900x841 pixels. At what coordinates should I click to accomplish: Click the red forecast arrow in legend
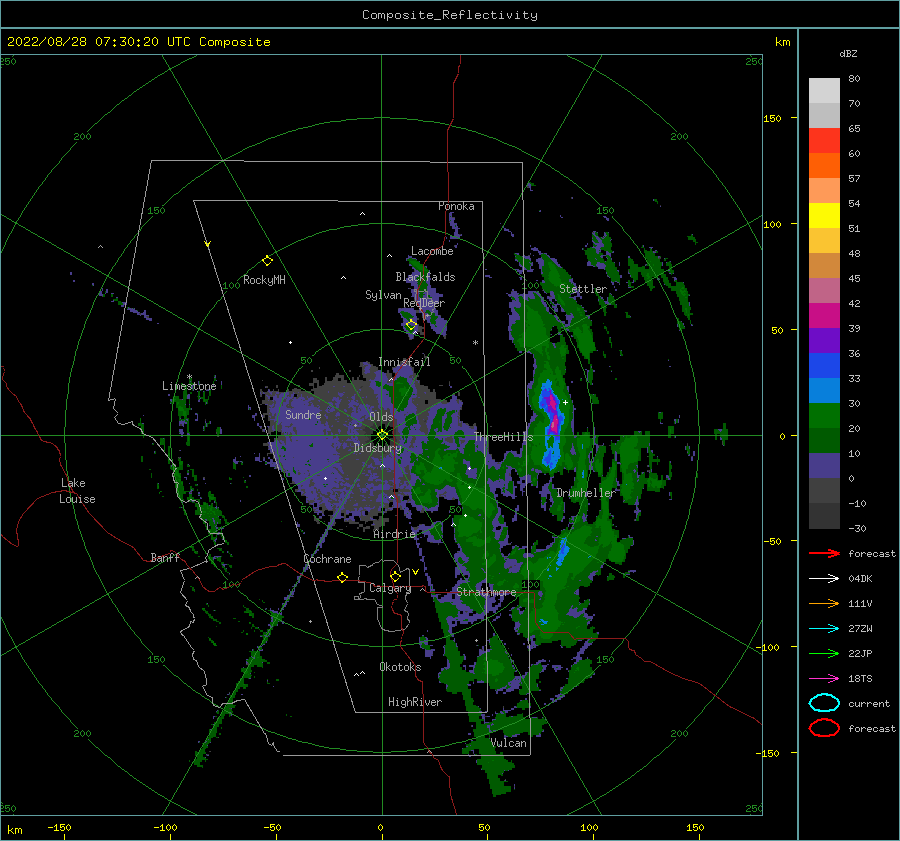[824, 553]
